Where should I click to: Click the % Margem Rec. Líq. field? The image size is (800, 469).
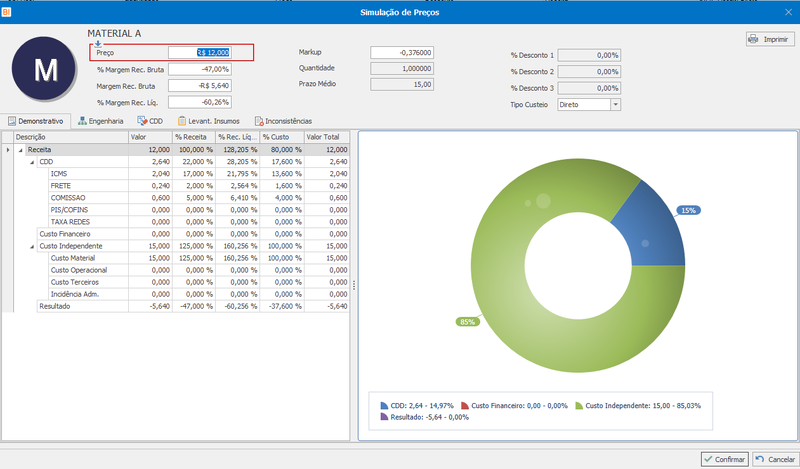coord(199,102)
